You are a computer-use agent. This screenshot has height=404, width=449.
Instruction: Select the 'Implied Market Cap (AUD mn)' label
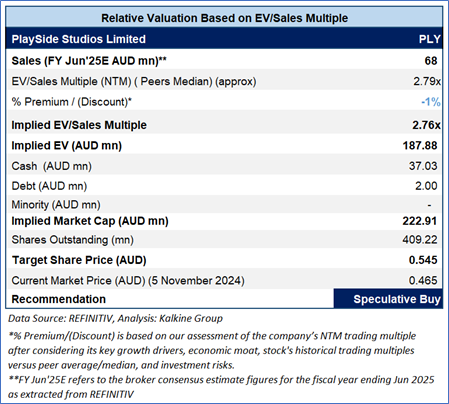(90, 221)
